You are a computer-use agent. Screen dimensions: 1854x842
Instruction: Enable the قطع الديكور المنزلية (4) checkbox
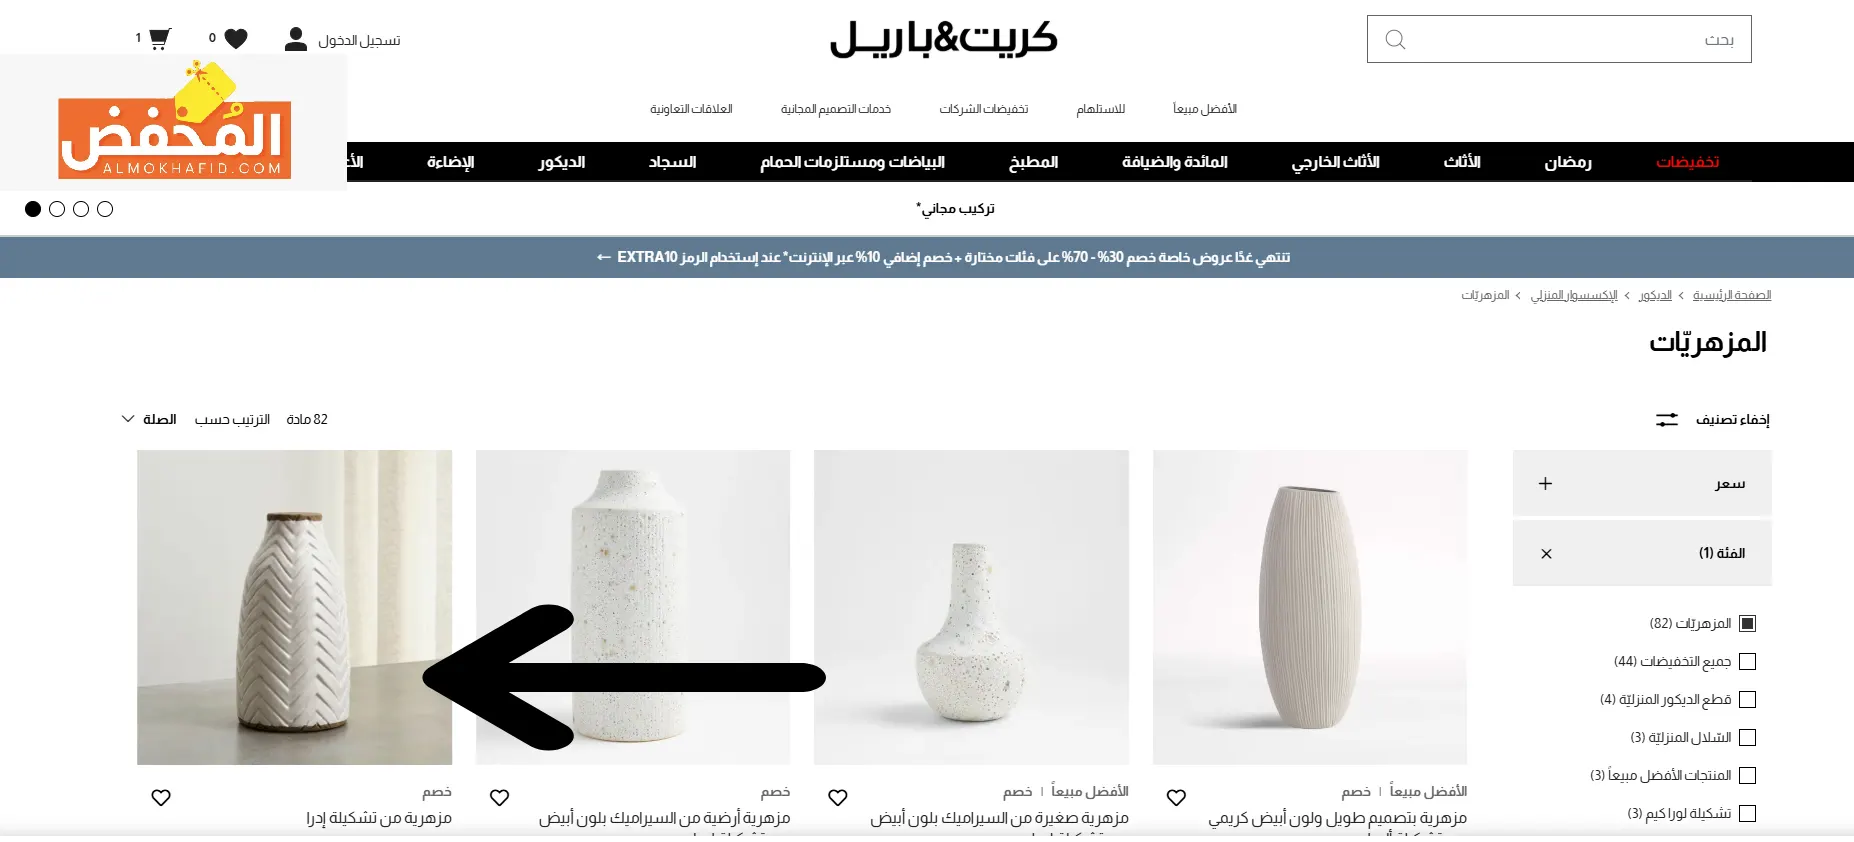(1747, 700)
